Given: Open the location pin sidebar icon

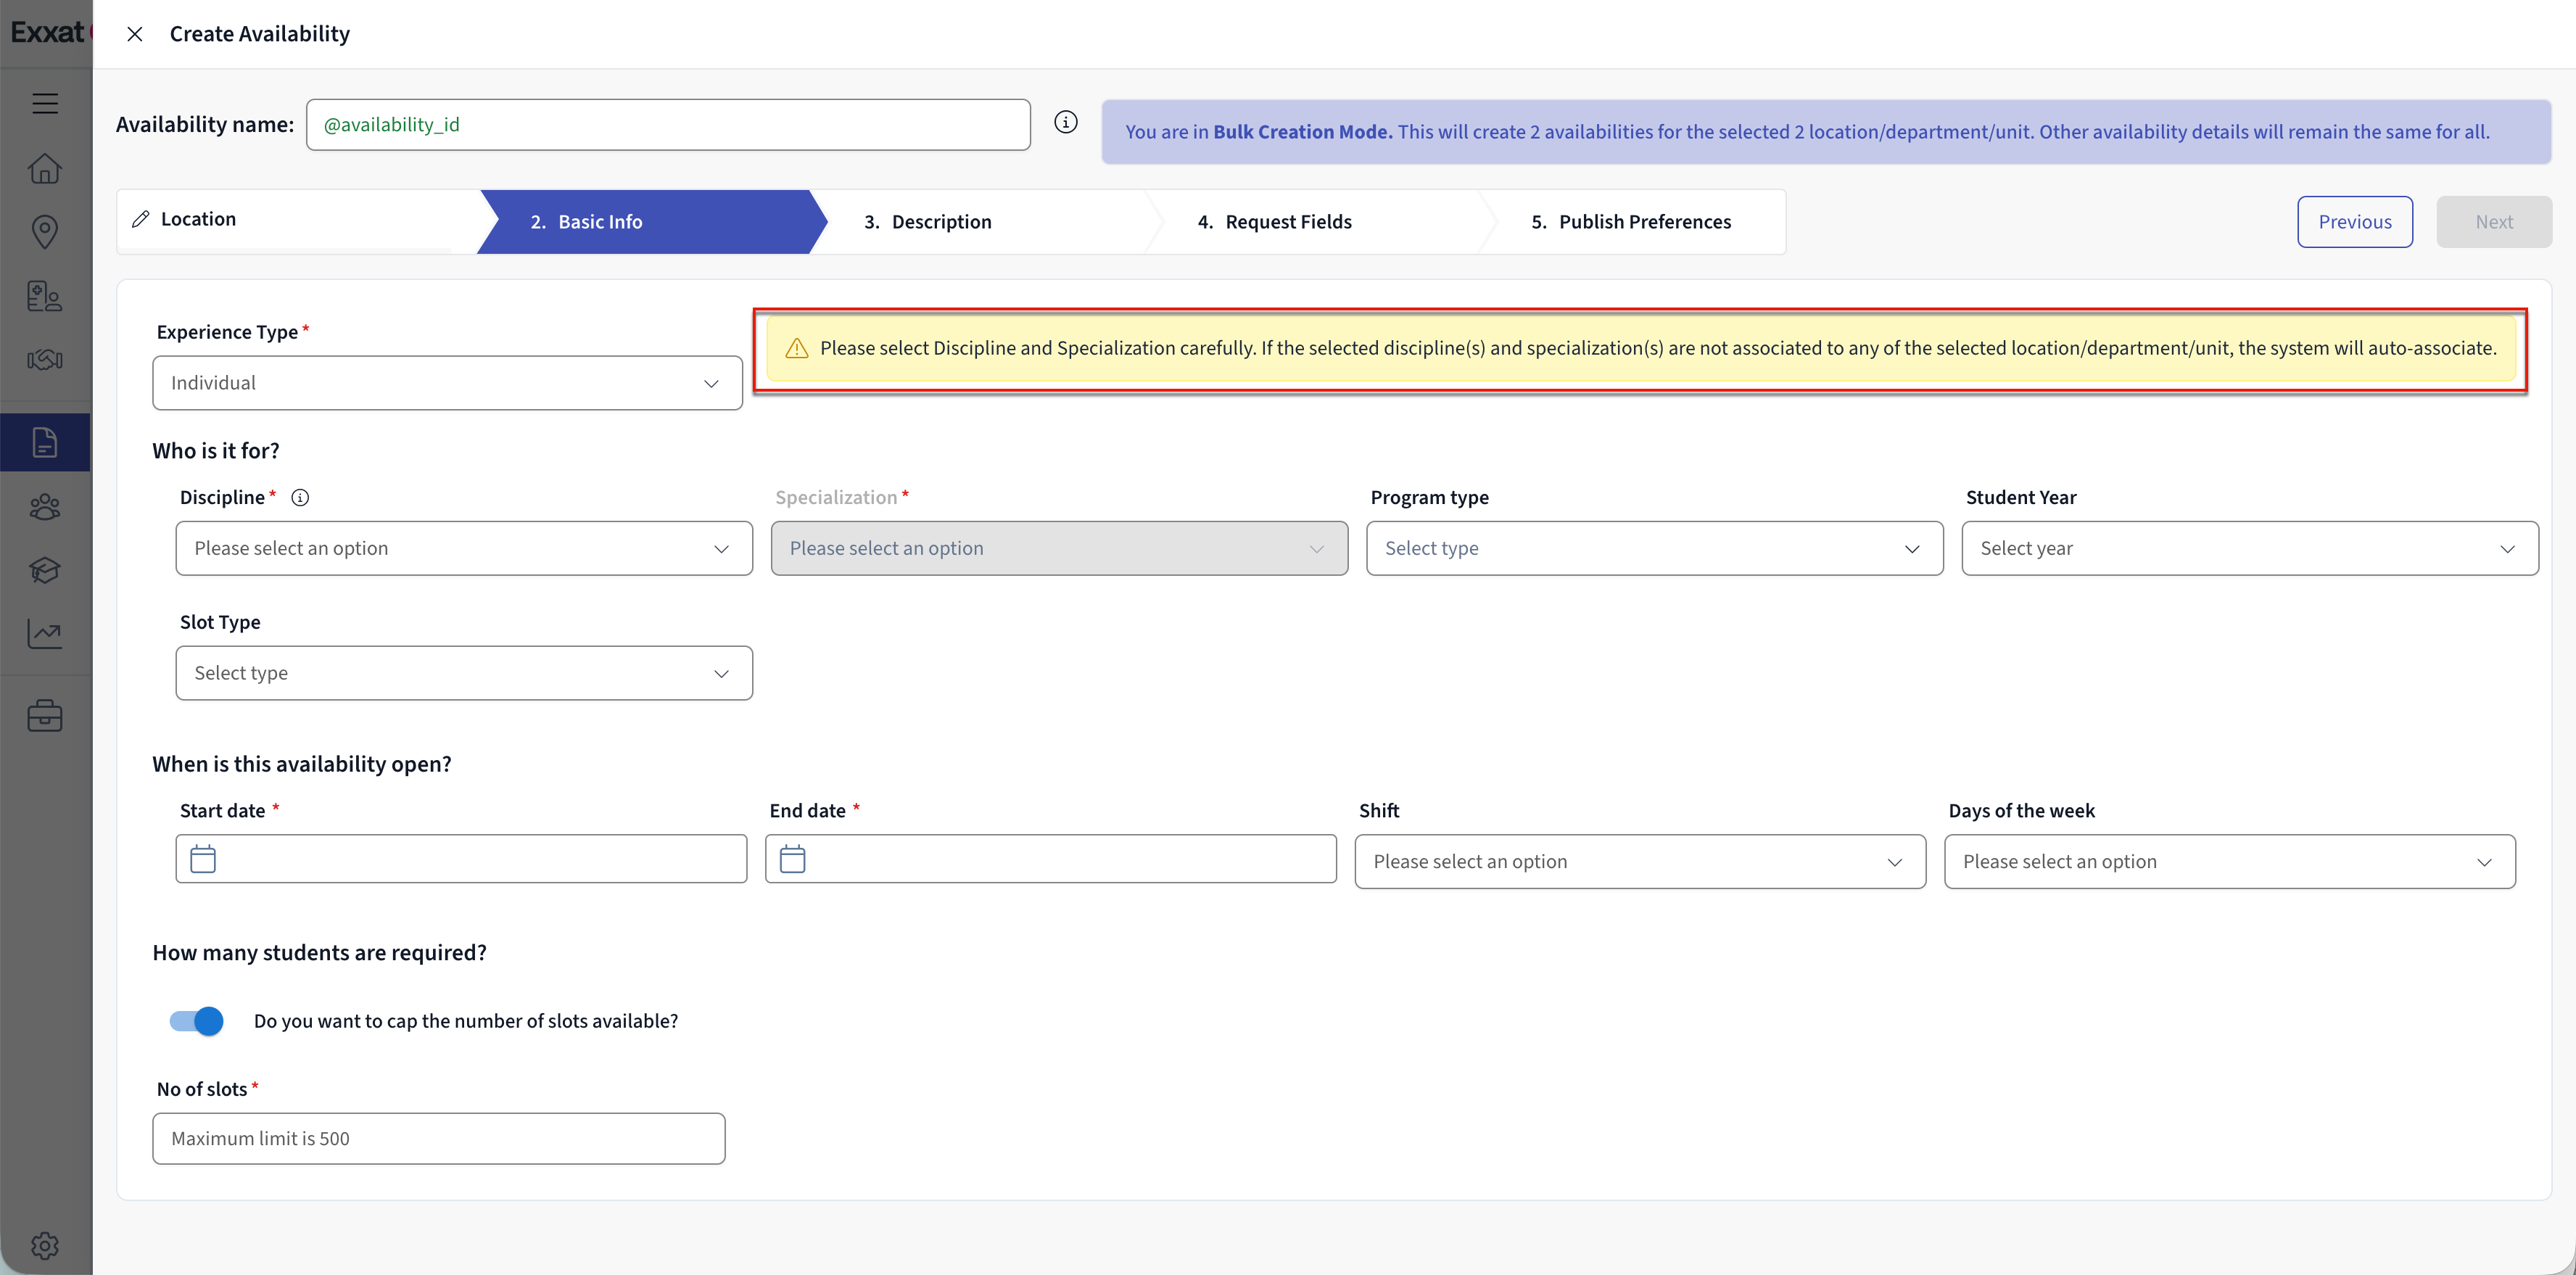Looking at the screenshot, I should pos(44,232).
